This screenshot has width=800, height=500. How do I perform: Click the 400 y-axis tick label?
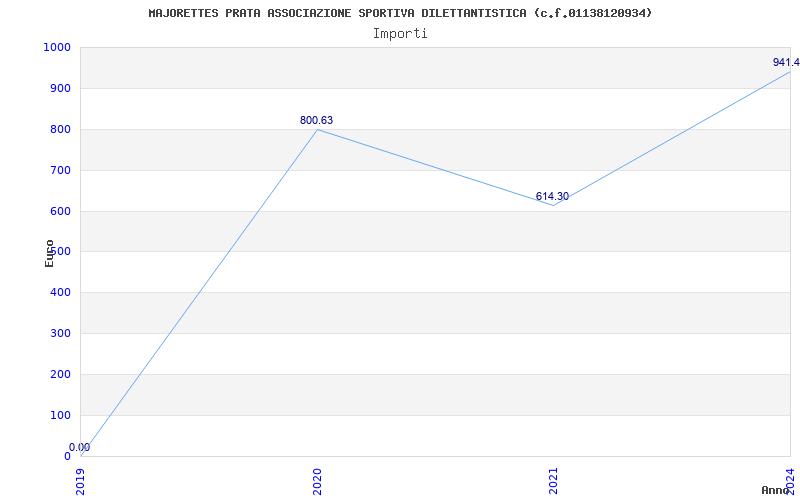pyautogui.click(x=60, y=292)
